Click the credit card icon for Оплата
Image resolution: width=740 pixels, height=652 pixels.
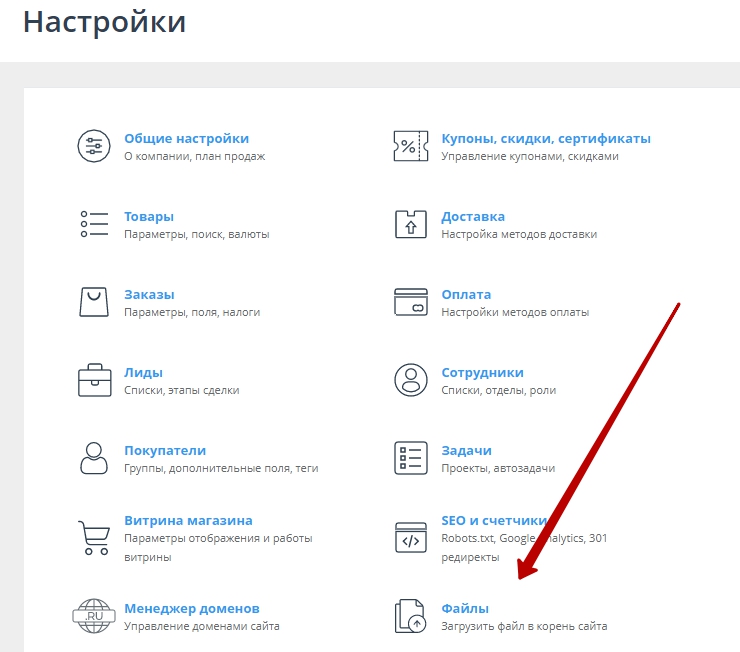410,302
